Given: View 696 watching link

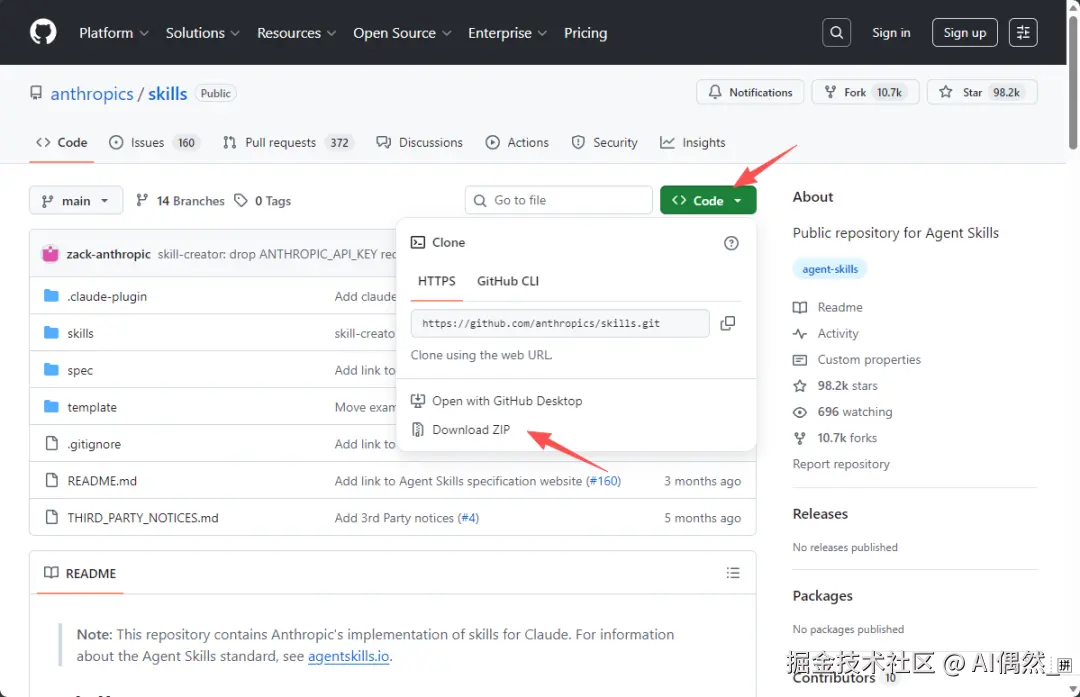Looking at the screenshot, I should coord(843,412).
